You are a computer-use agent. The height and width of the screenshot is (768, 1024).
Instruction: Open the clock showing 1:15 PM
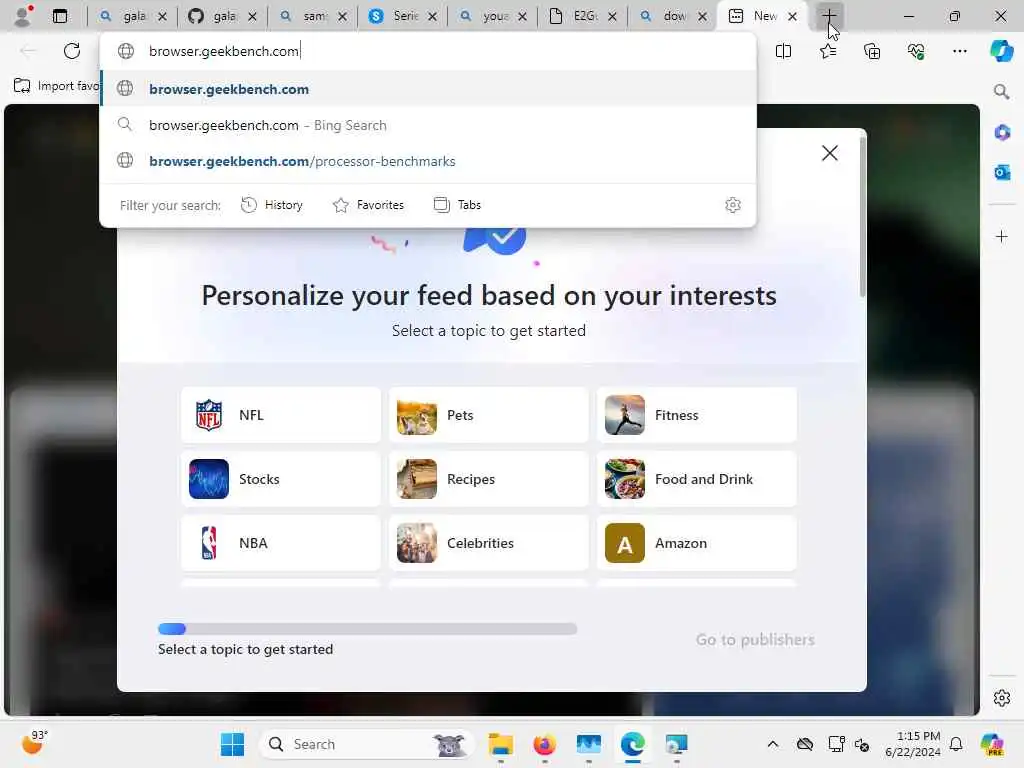tap(912, 744)
